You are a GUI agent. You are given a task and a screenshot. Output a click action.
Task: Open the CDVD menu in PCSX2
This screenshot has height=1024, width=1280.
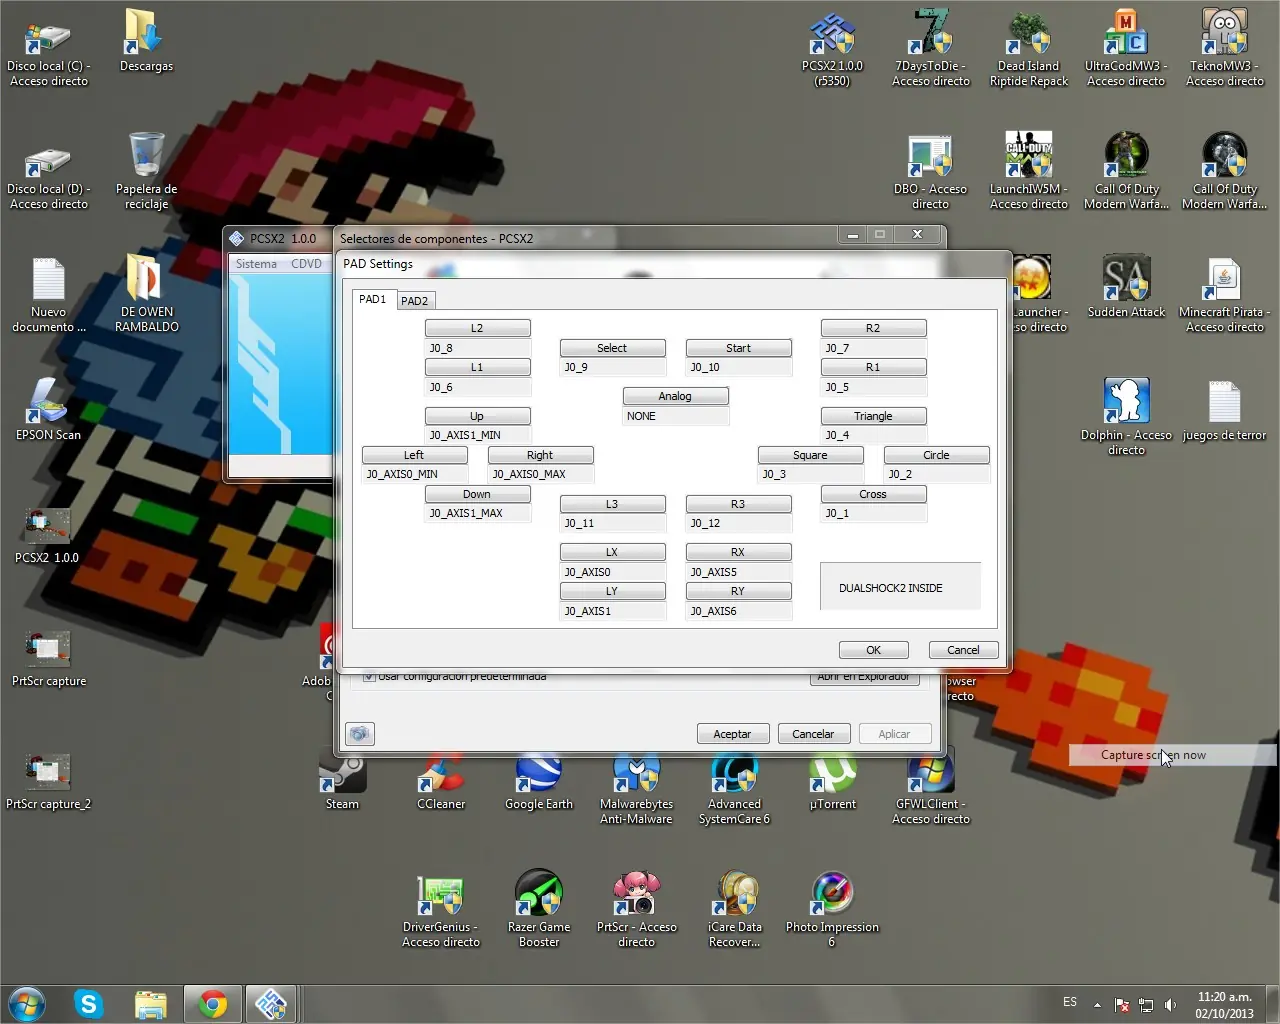(x=307, y=264)
